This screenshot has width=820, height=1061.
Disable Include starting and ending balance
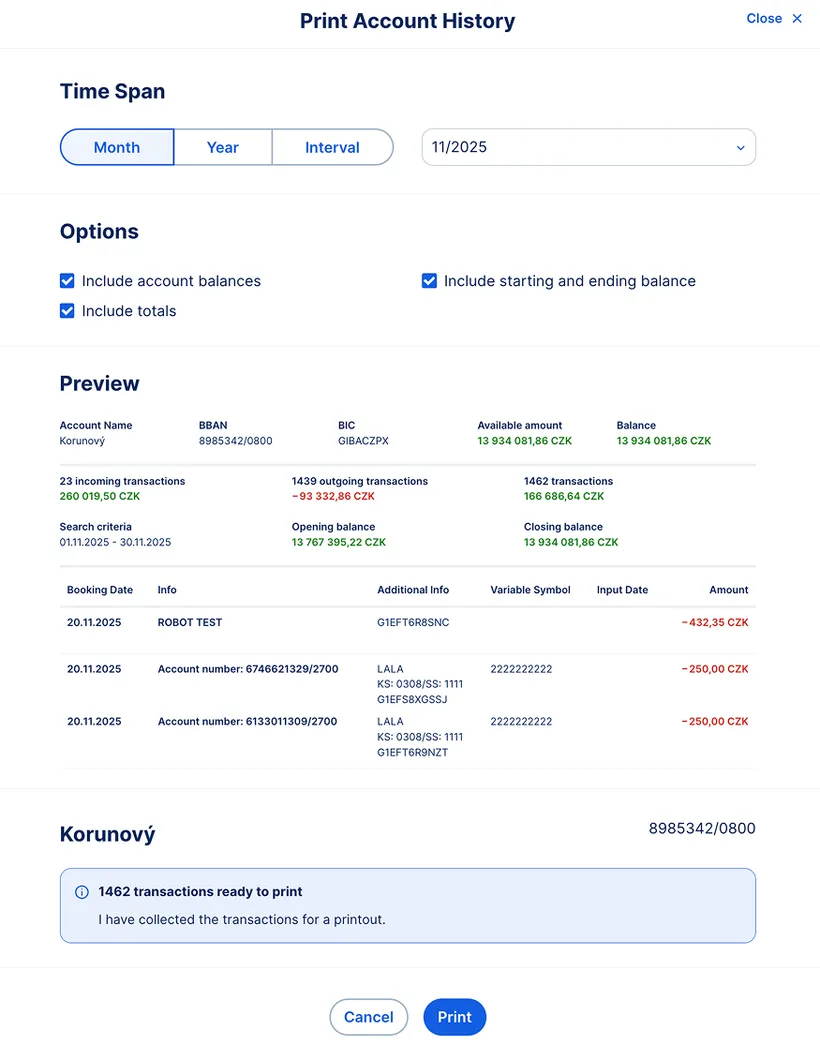[429, 281]
